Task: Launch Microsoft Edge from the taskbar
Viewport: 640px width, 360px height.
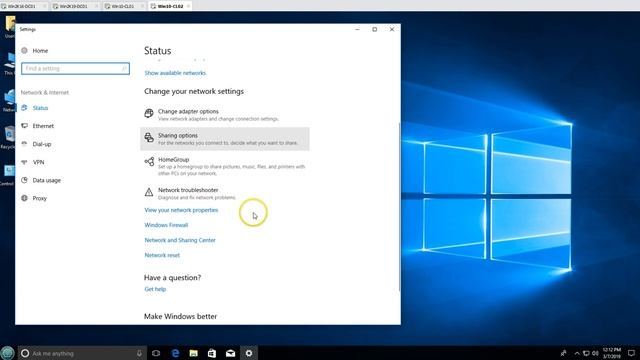Action: click(x=175, y=353)
